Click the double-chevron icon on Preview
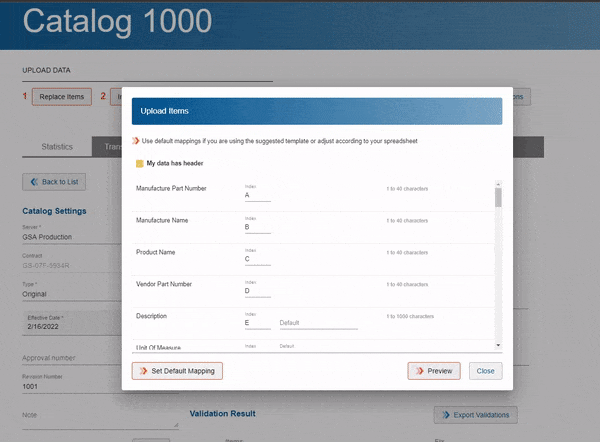 coord(420,371)
